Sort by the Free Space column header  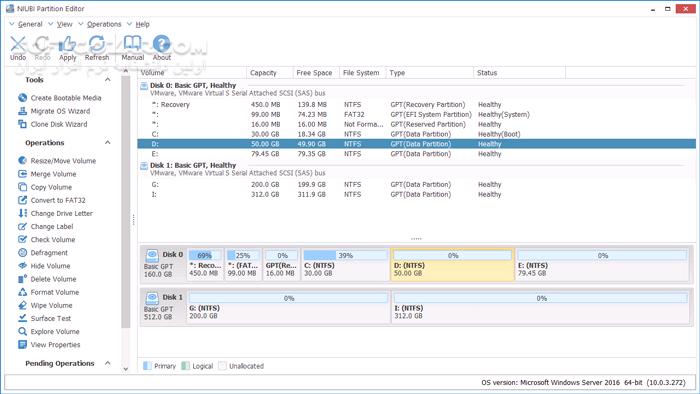316,73
